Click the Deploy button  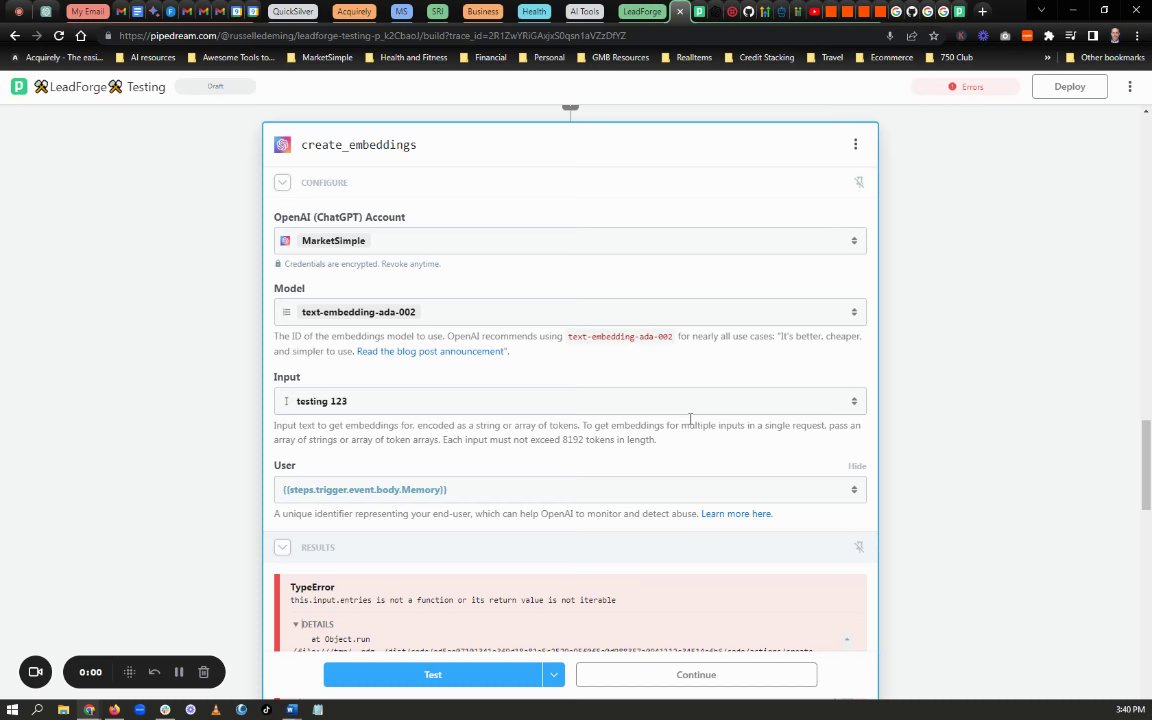coord(1069,87)
